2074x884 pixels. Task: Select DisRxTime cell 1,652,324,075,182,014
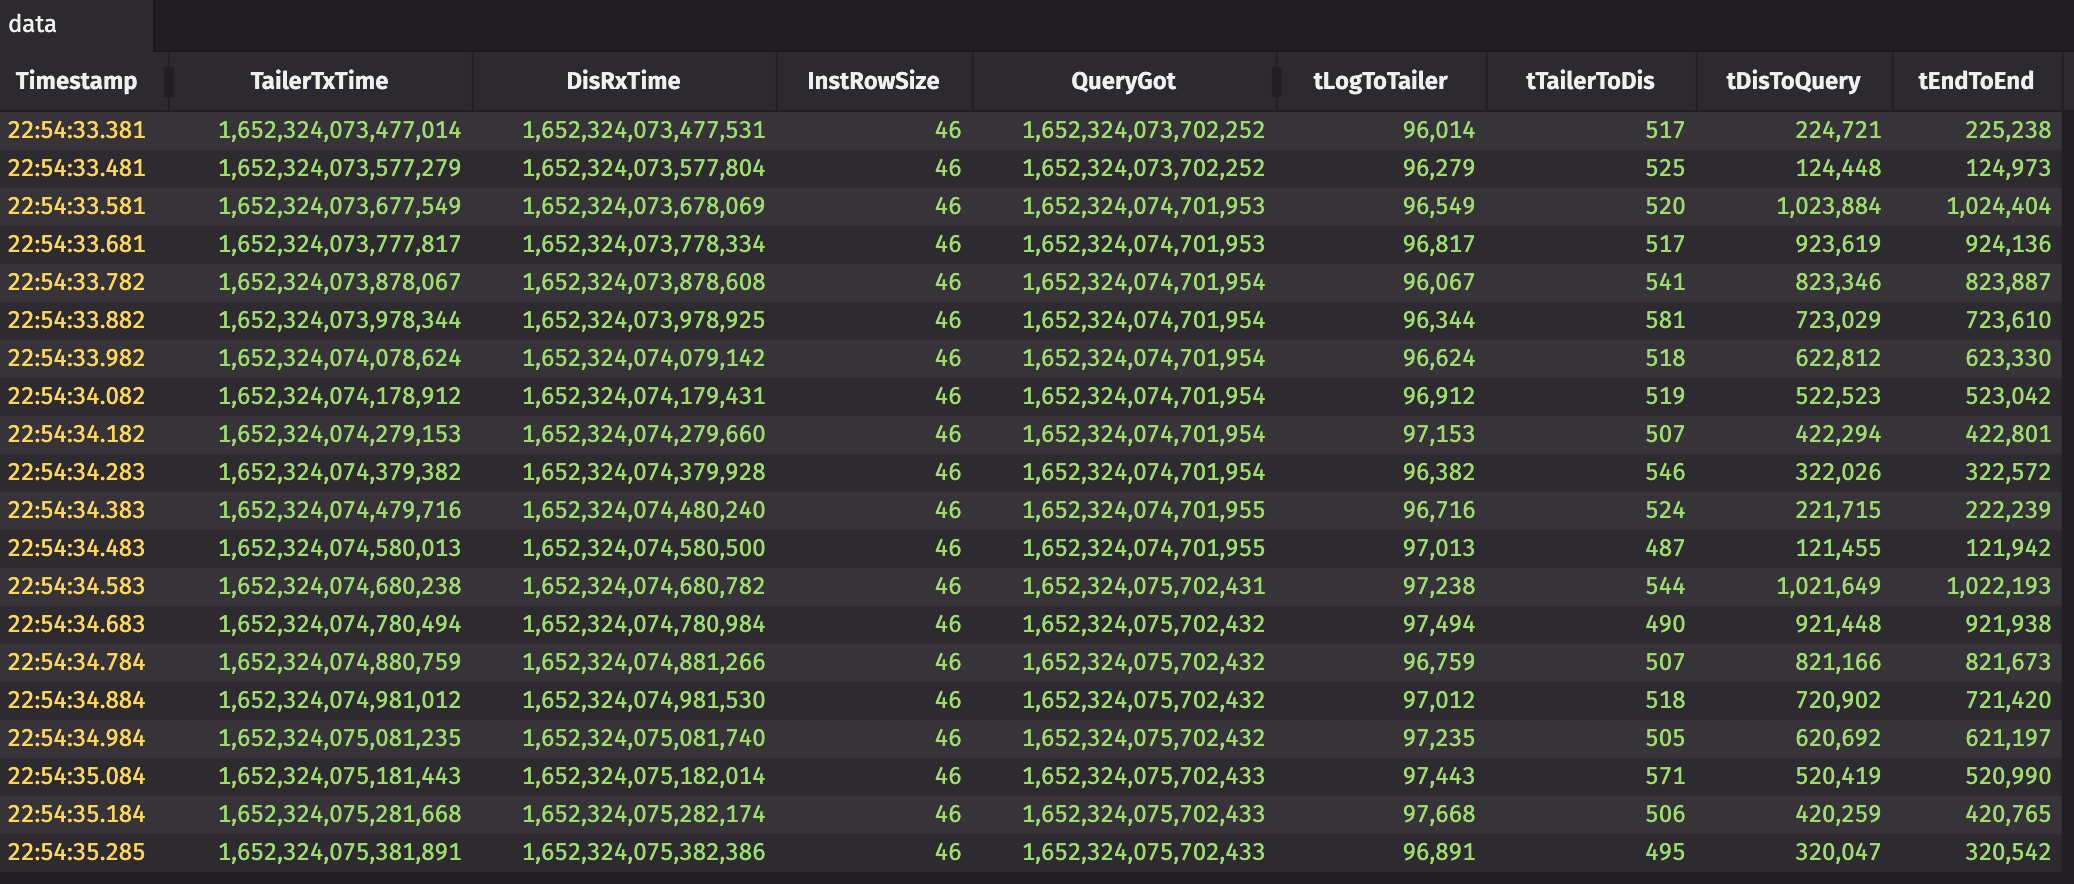point(643,776)
